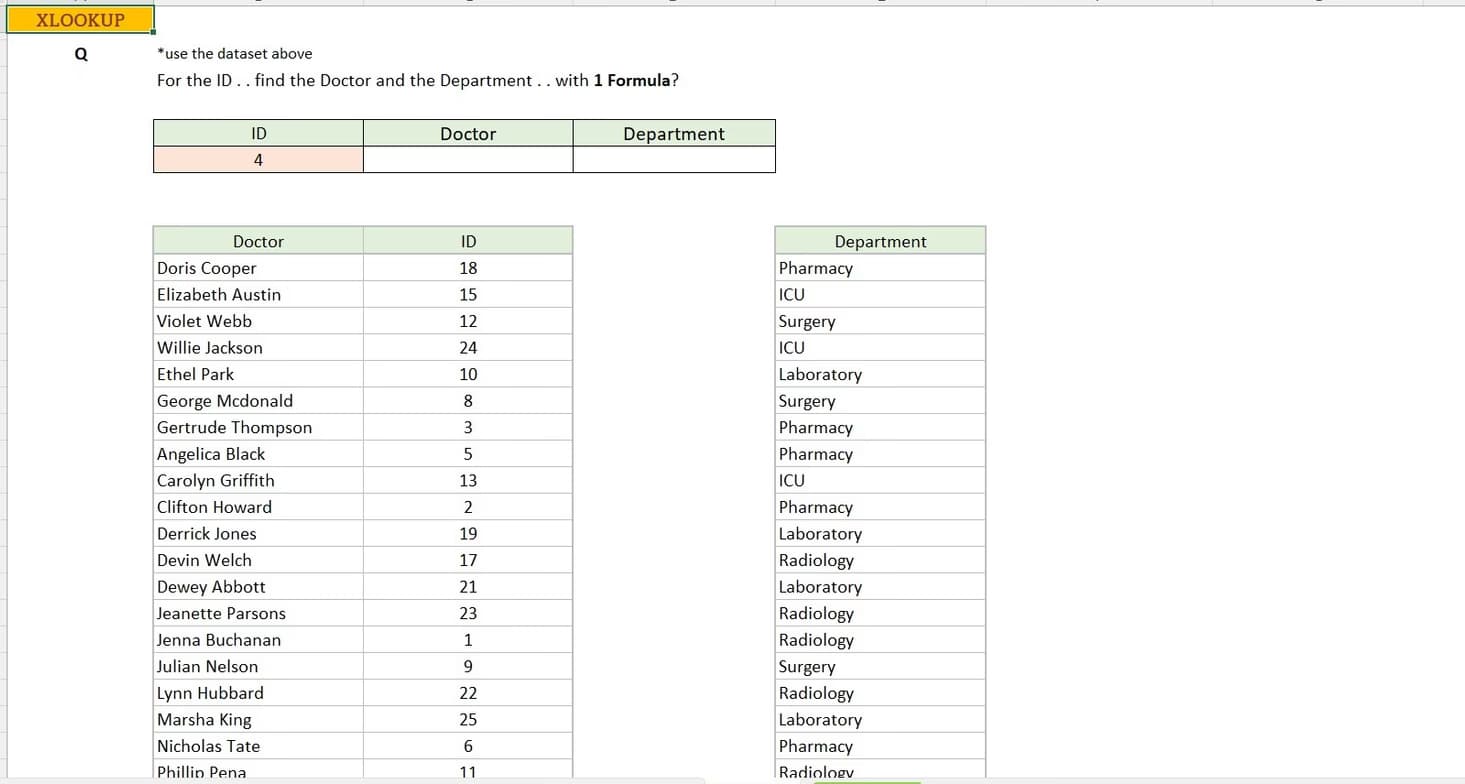1465x784 pixels.
Task: Click the Jenna Buchanan cell
Action: [x=258, y=640]
